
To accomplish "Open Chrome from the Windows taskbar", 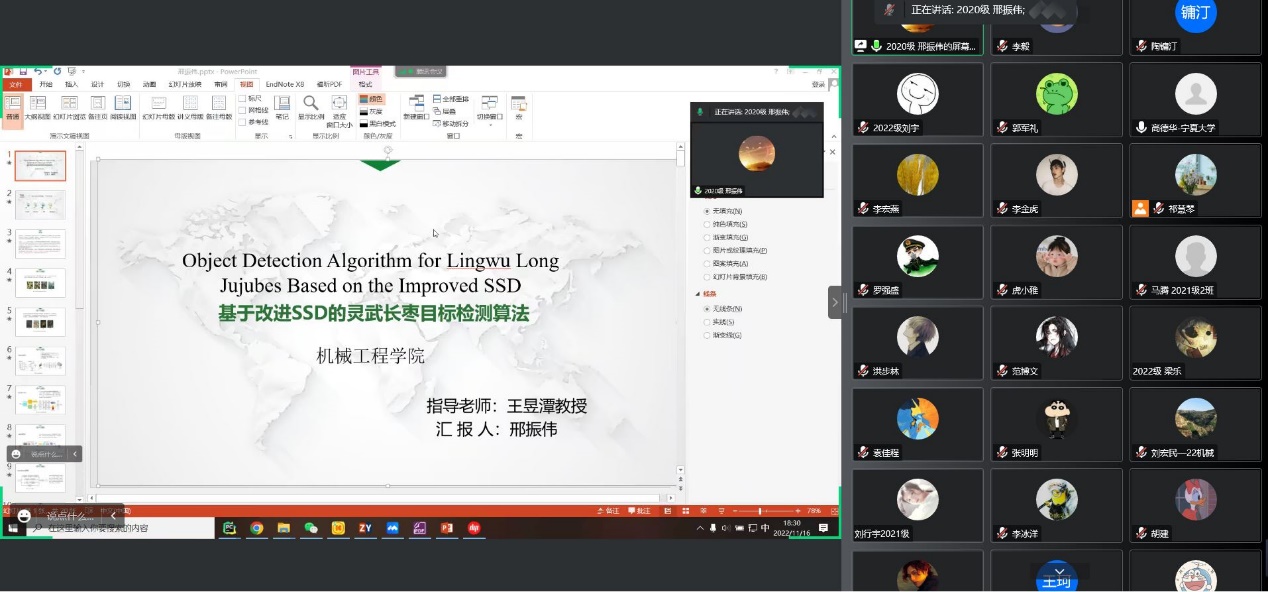I will pos(257,528).
